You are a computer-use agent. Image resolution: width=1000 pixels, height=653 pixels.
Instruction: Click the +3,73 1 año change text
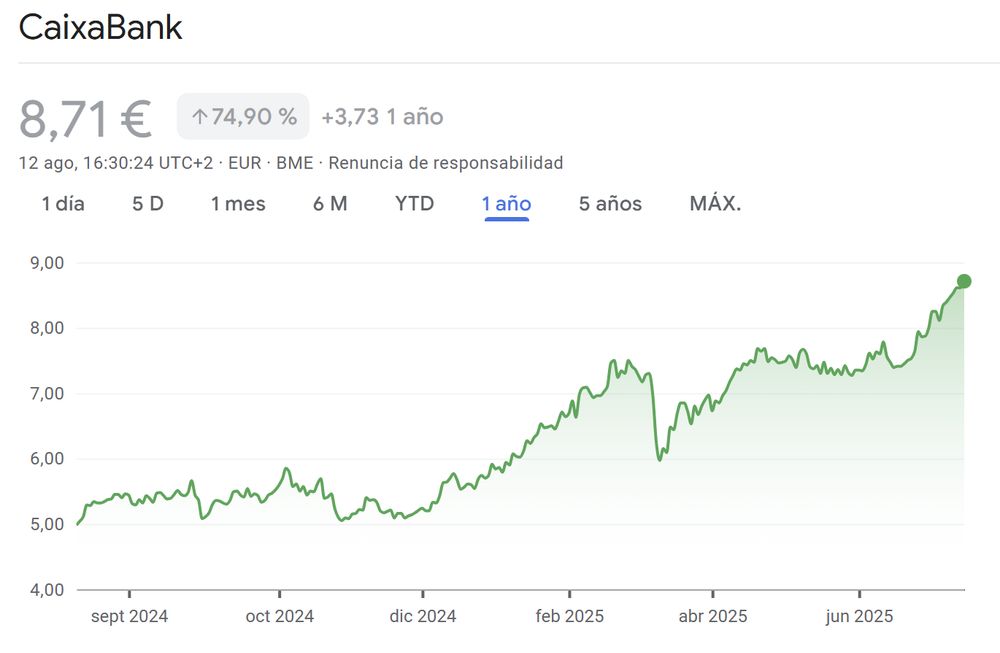point(382,117)
